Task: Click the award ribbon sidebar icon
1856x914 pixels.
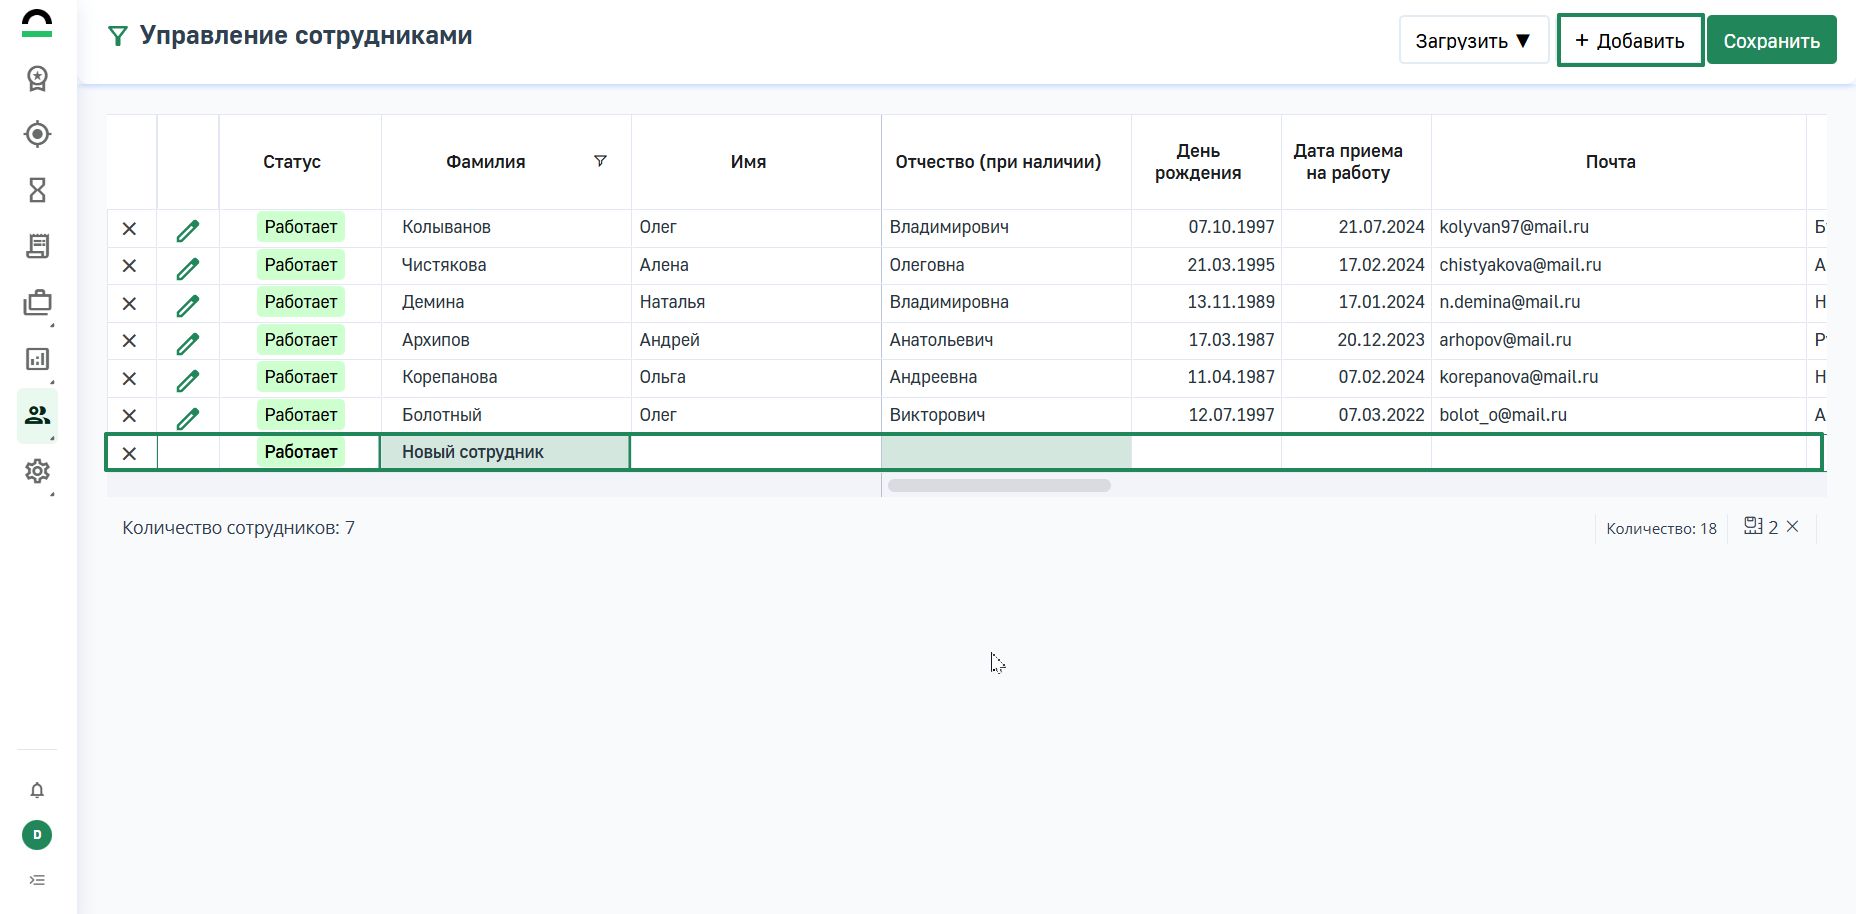Action: point(37,78)
